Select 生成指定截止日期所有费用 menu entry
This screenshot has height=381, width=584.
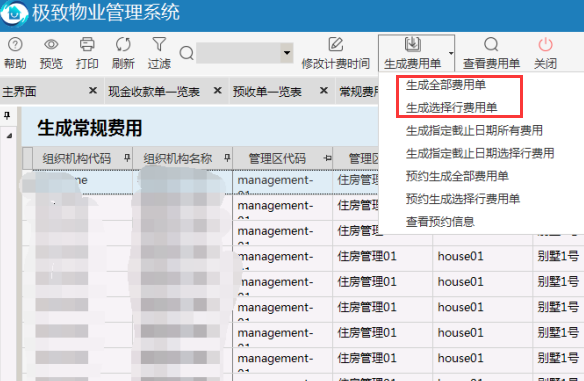click(474, 130)
